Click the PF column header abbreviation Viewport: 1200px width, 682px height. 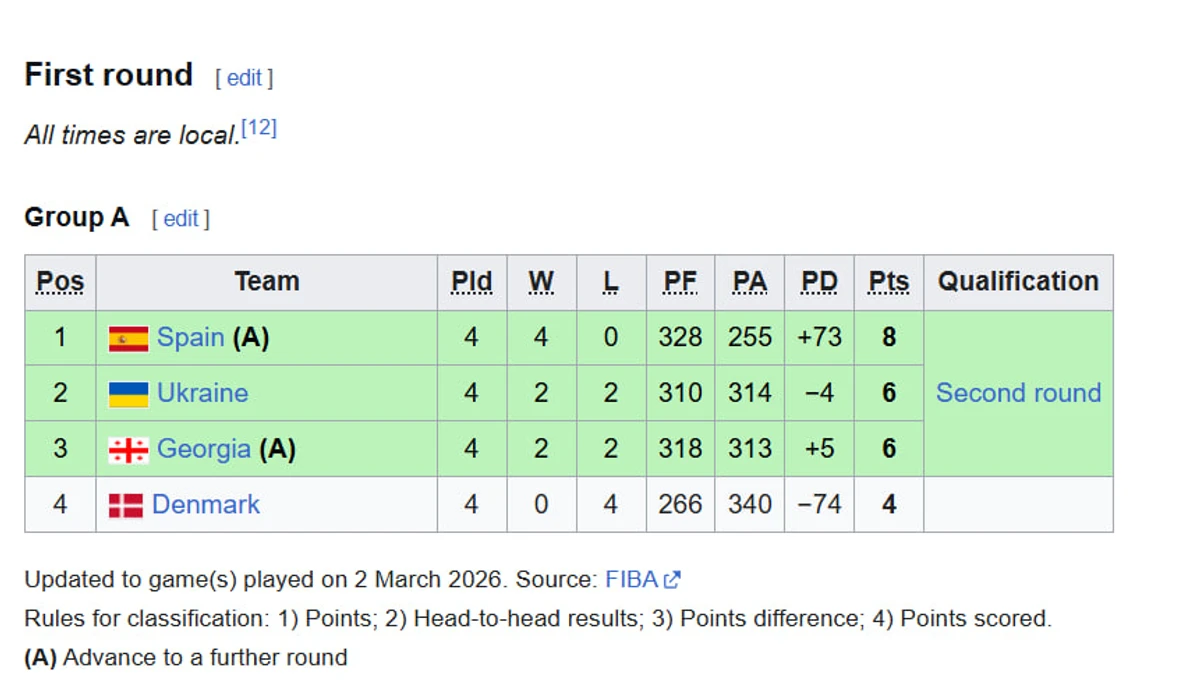[x=680, y=282]
